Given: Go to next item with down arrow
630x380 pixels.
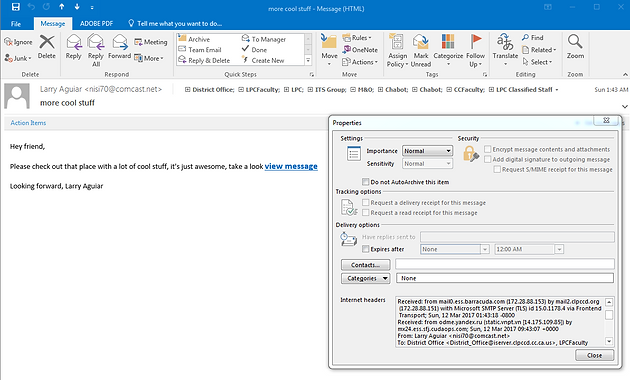Looking at the screenshot, I should pyautogui.click(x=77, y=7).
